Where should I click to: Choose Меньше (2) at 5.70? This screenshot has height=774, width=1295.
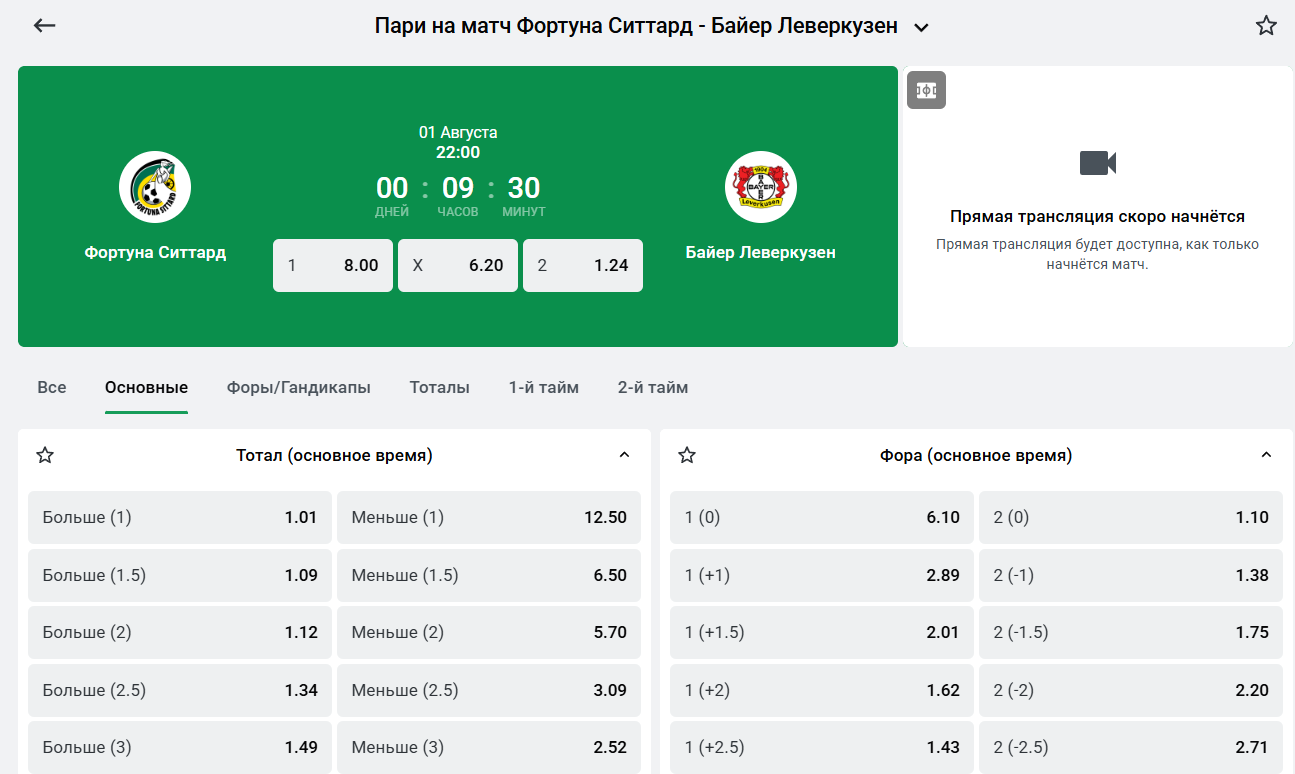pyautogui.click(x=489, y=632)
